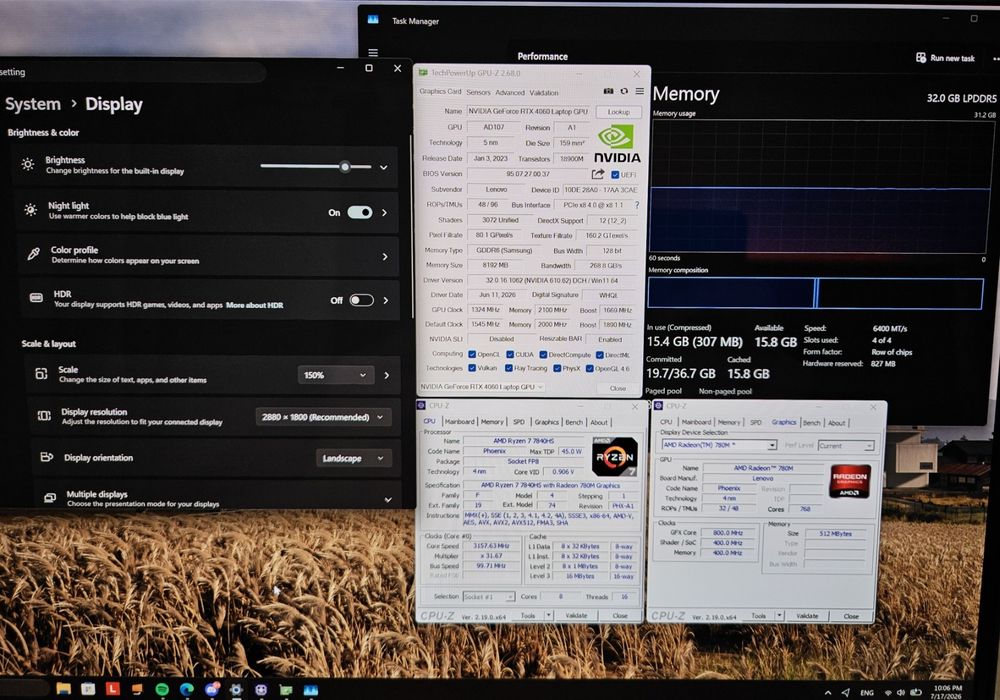The image size is (1000, 700).
Task: Click the Wi-Fi network tray icon
Action: coord(888,692)
